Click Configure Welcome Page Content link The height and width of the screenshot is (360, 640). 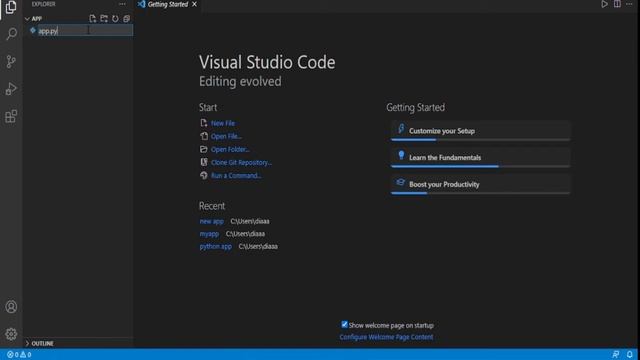(x=386, y=337)
